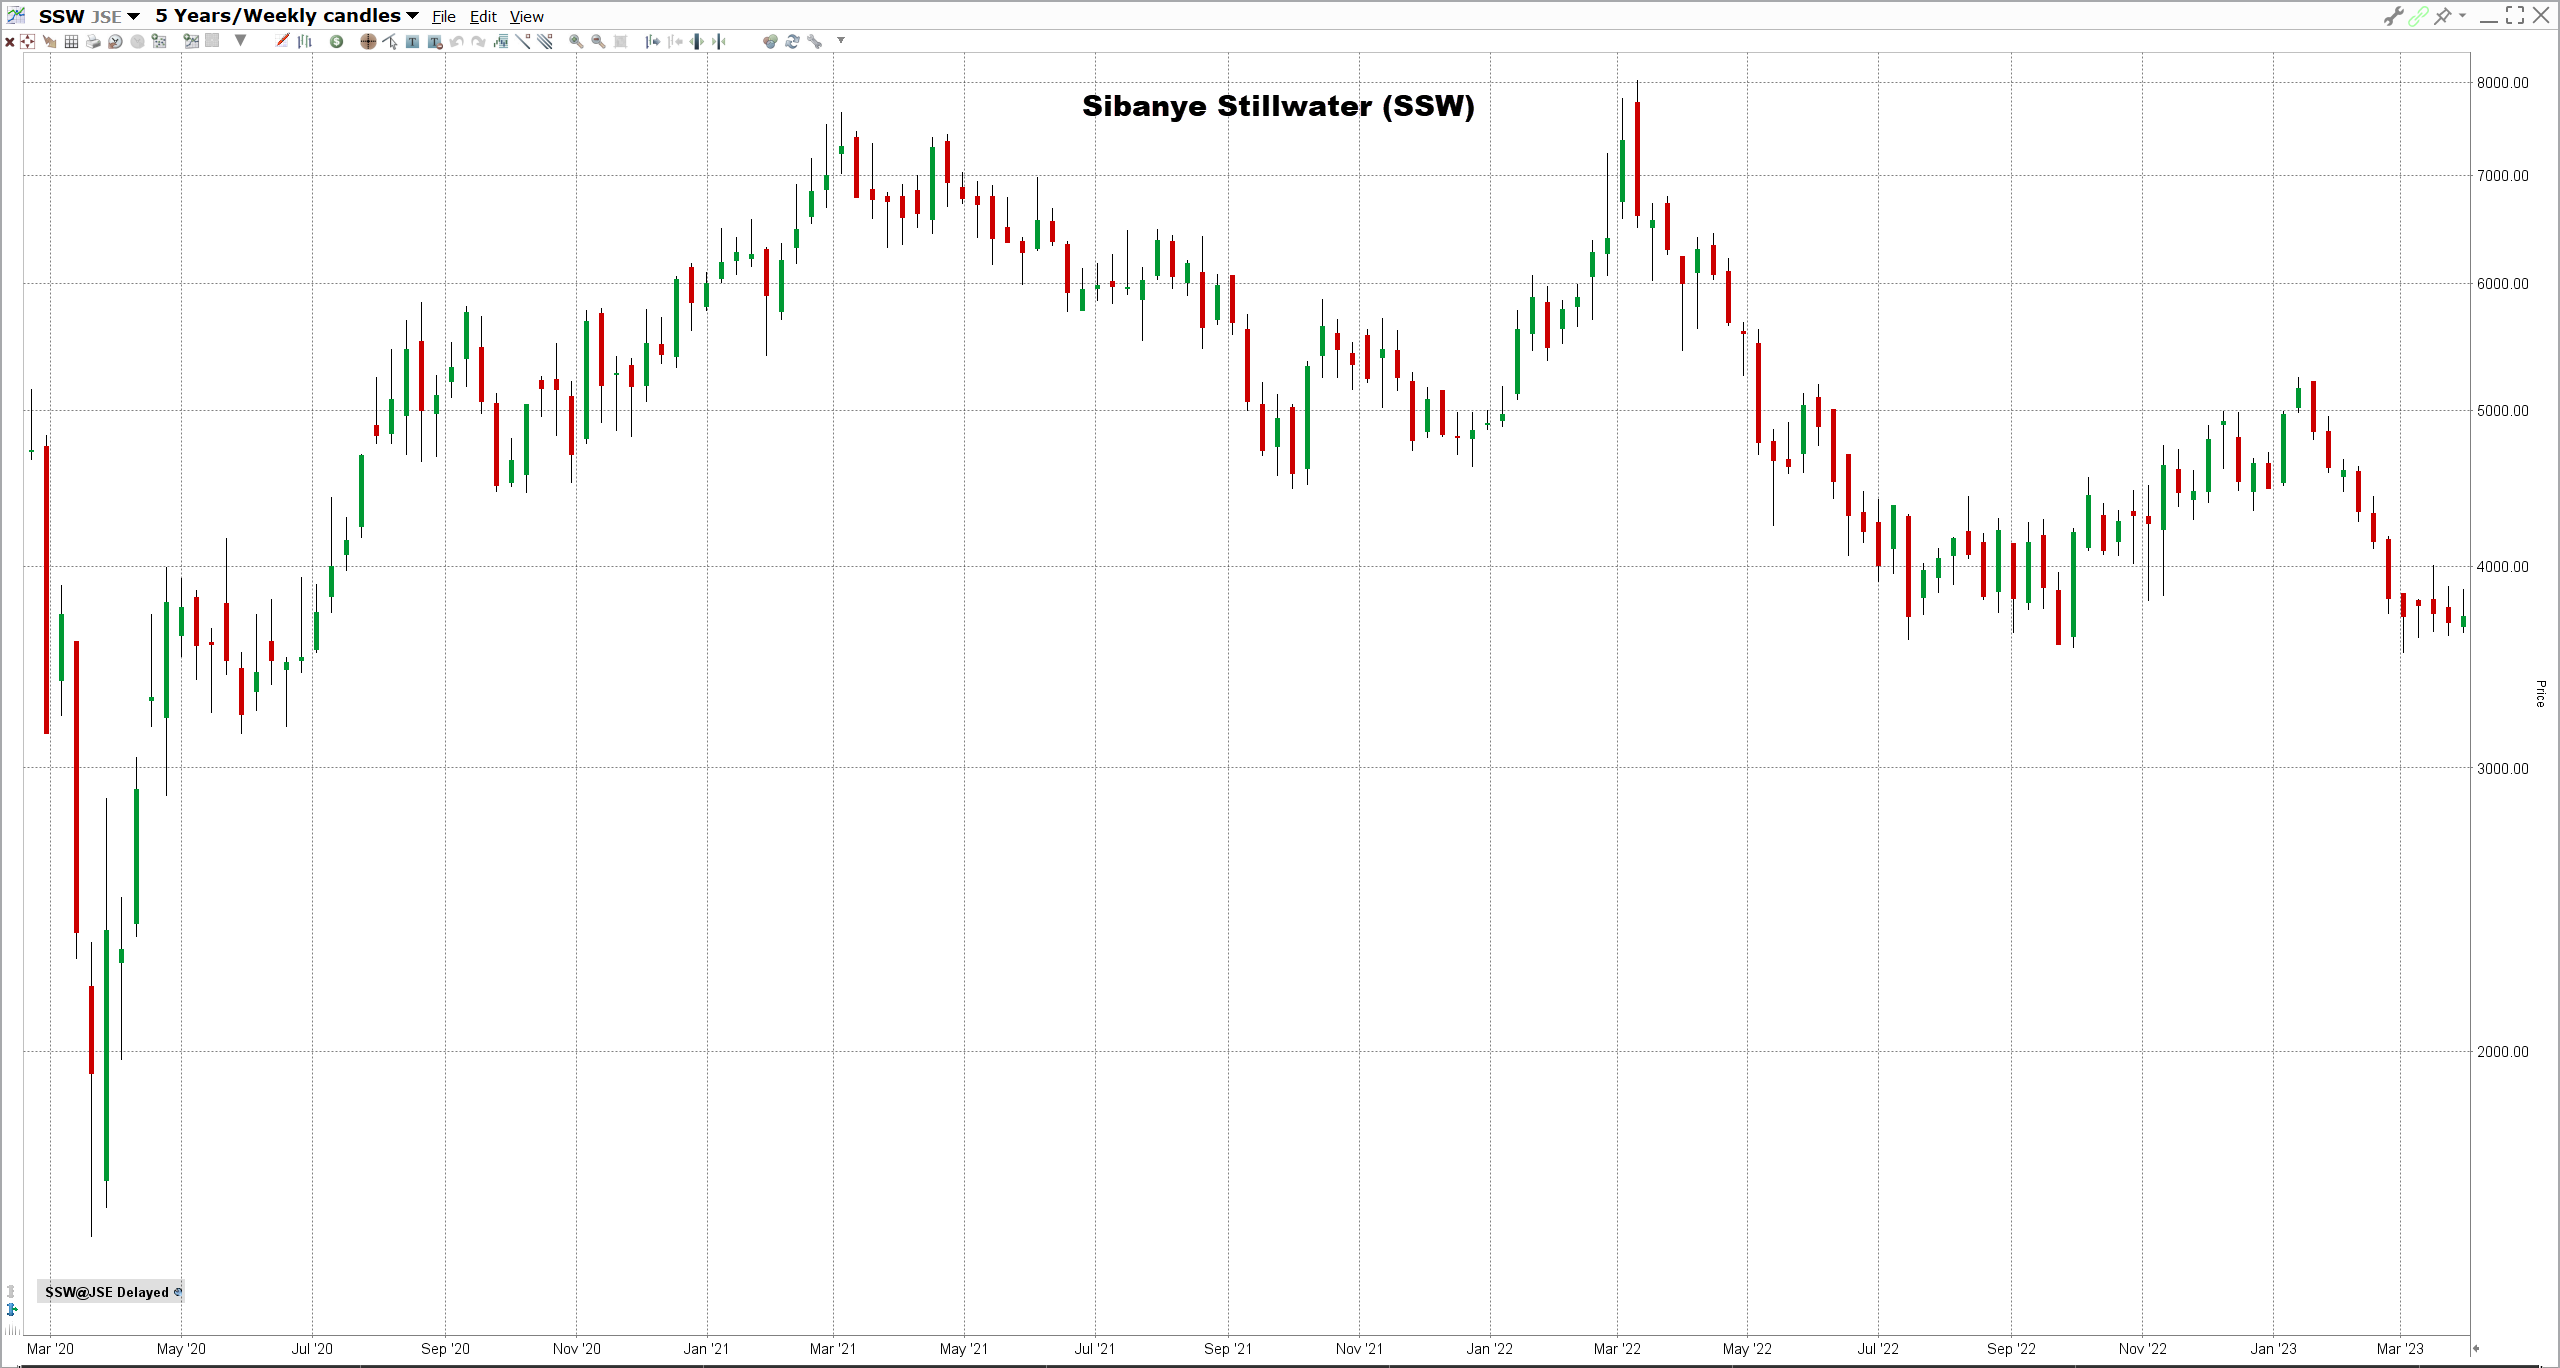Viewport: 2560px width, 1368px height.
Task: Expand the gray triangle toolbar dropdown
Action: [240, 41]
